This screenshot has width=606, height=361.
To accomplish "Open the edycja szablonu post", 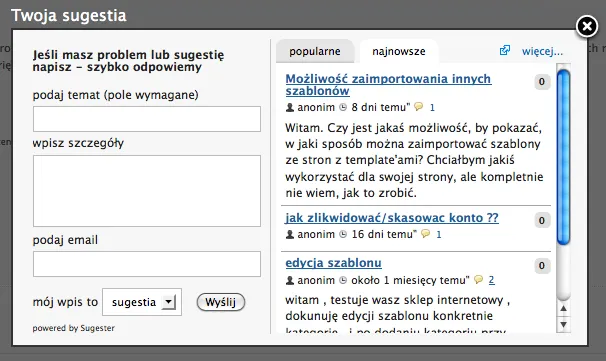I will (x=334, y=263).
